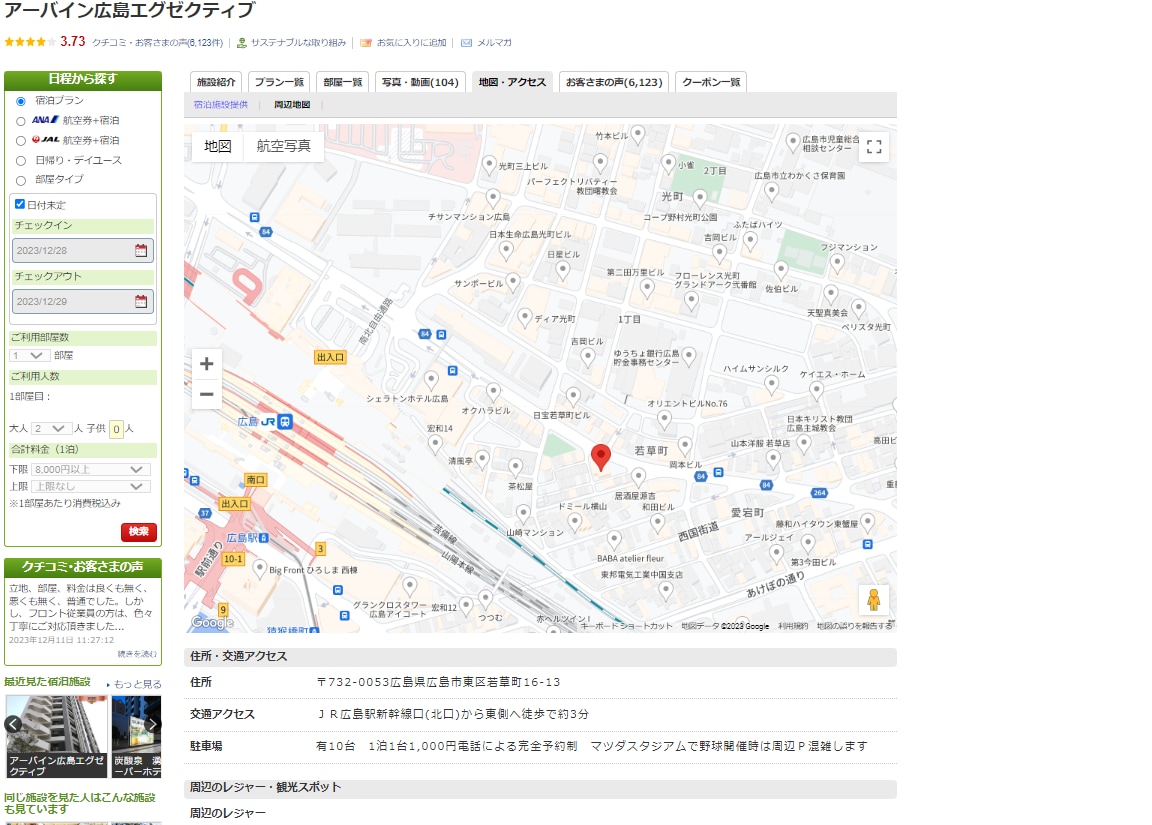The width and height of the screenshot is (1152, 825).
Task: Click the add-to-favorites icon
Action: 365,43
